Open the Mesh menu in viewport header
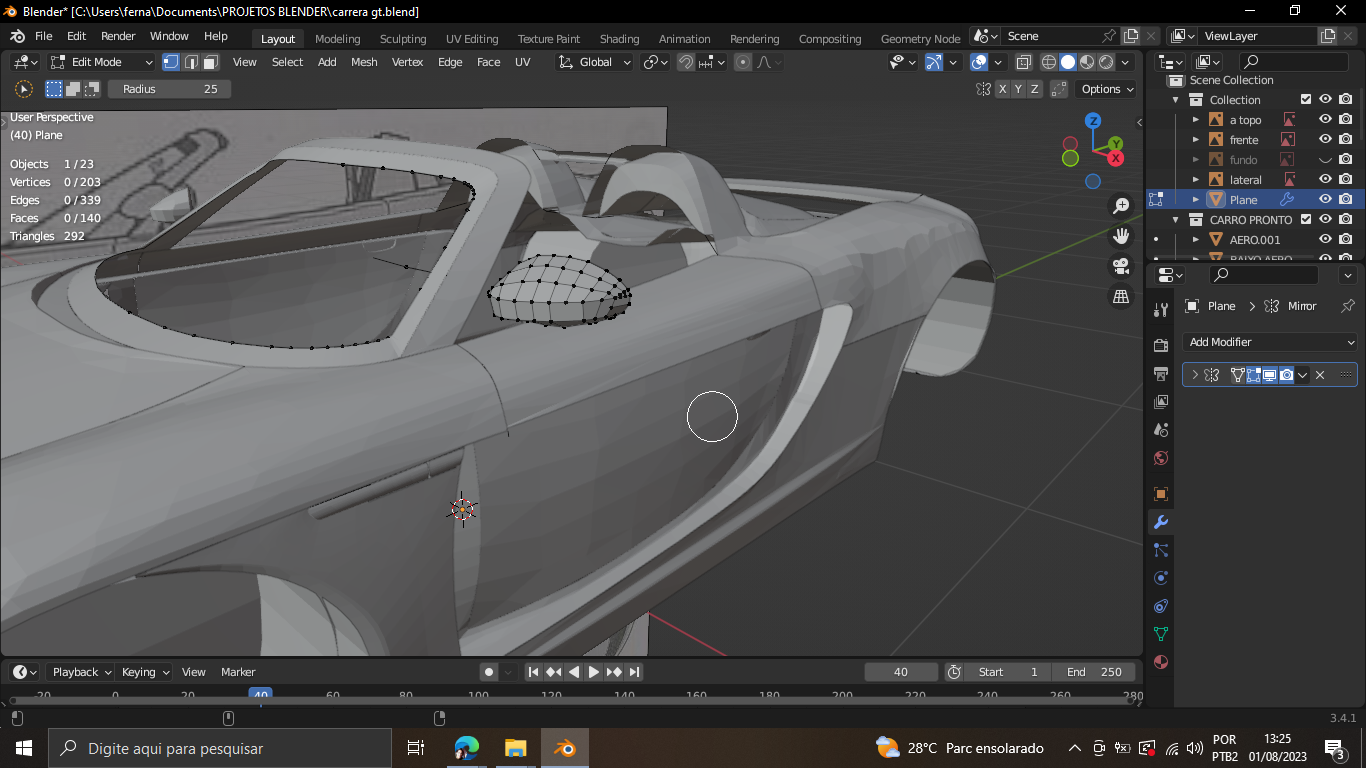Viewport: 1366px width, 768px height. click(x=364, y=62)
